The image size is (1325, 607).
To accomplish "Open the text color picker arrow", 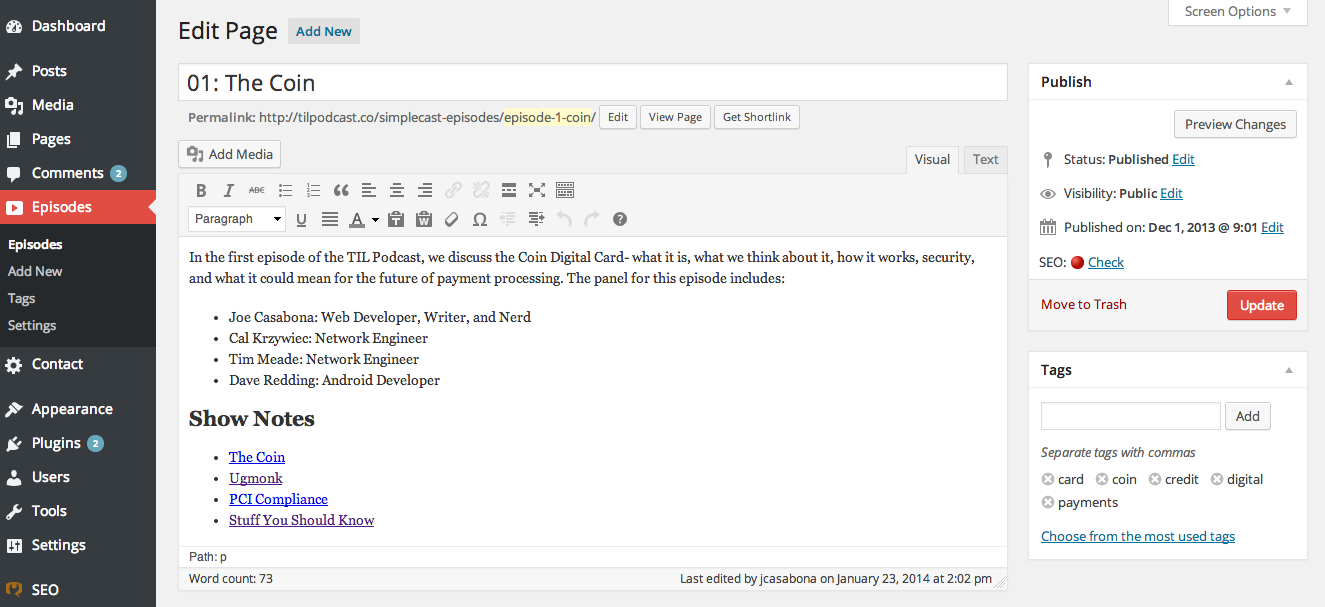I will click(x=375, y=219).
